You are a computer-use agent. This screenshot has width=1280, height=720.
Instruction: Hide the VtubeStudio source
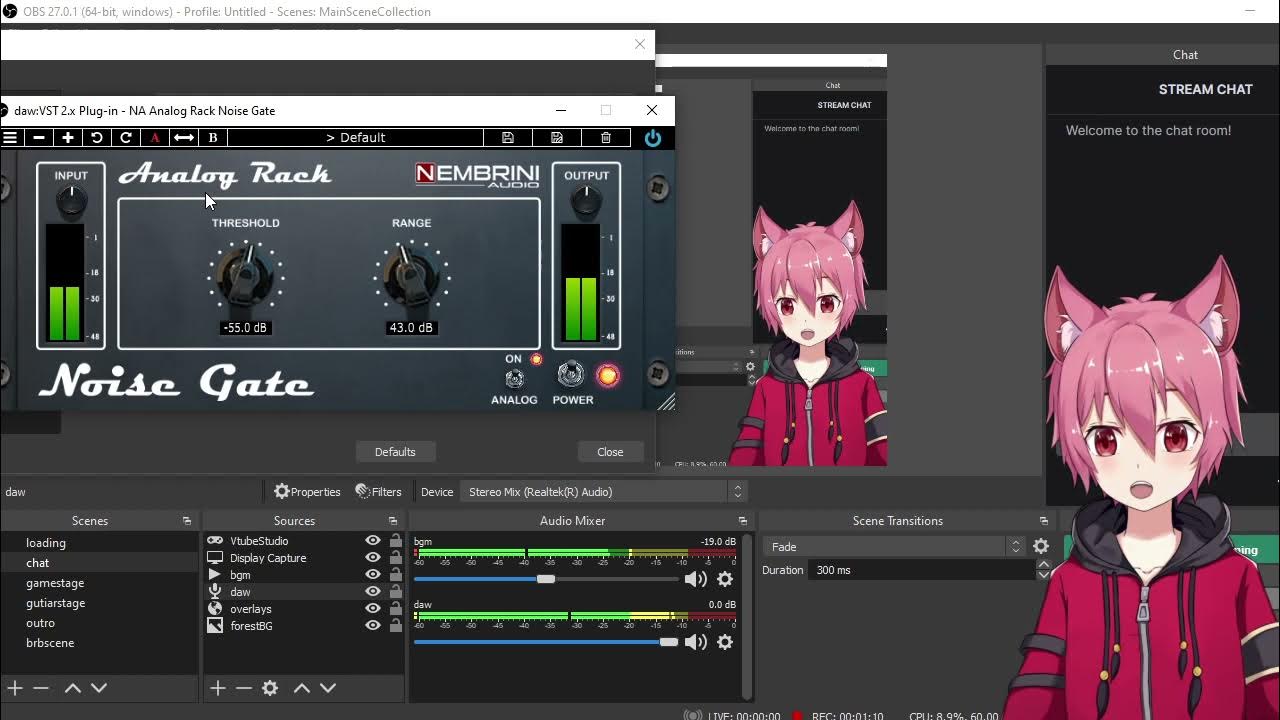coord(373,541)
